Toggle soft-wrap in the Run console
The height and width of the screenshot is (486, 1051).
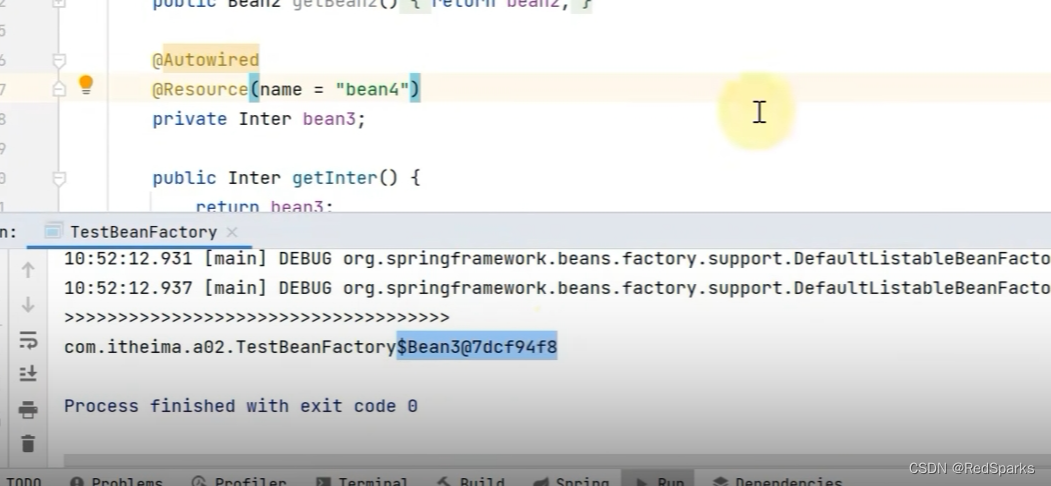27,340
